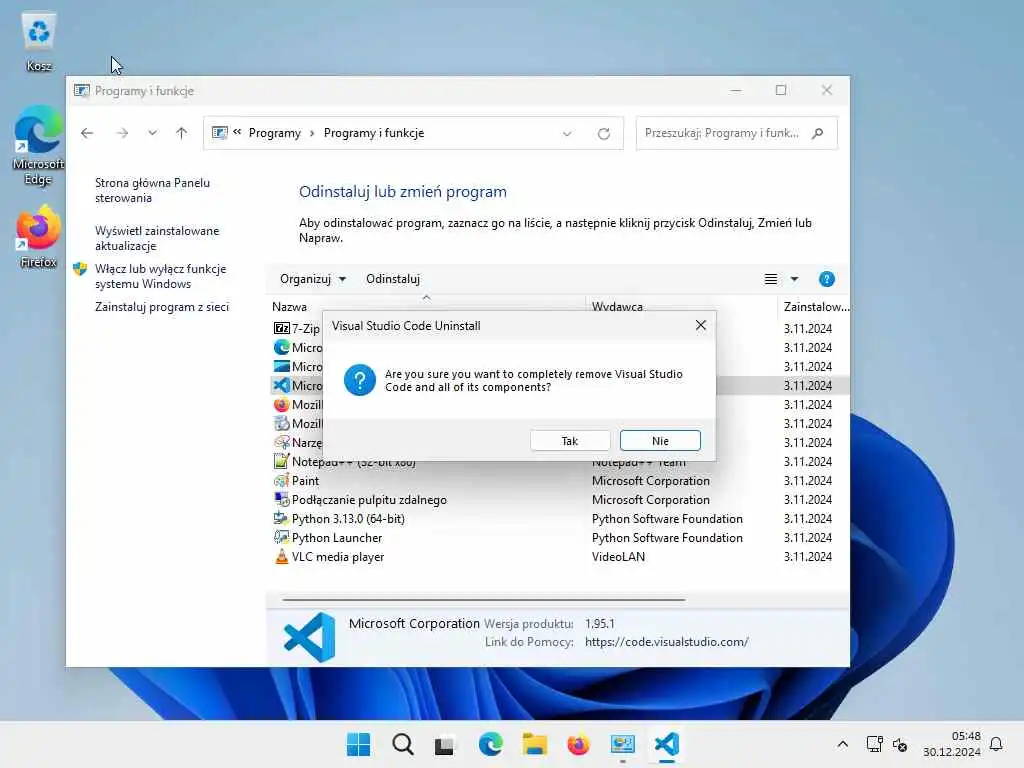Image resolution: width=1024 pixels, height=768 pixels.
Task: Select Programy i funkcje breadcrumb
Action: coord(374,133)
